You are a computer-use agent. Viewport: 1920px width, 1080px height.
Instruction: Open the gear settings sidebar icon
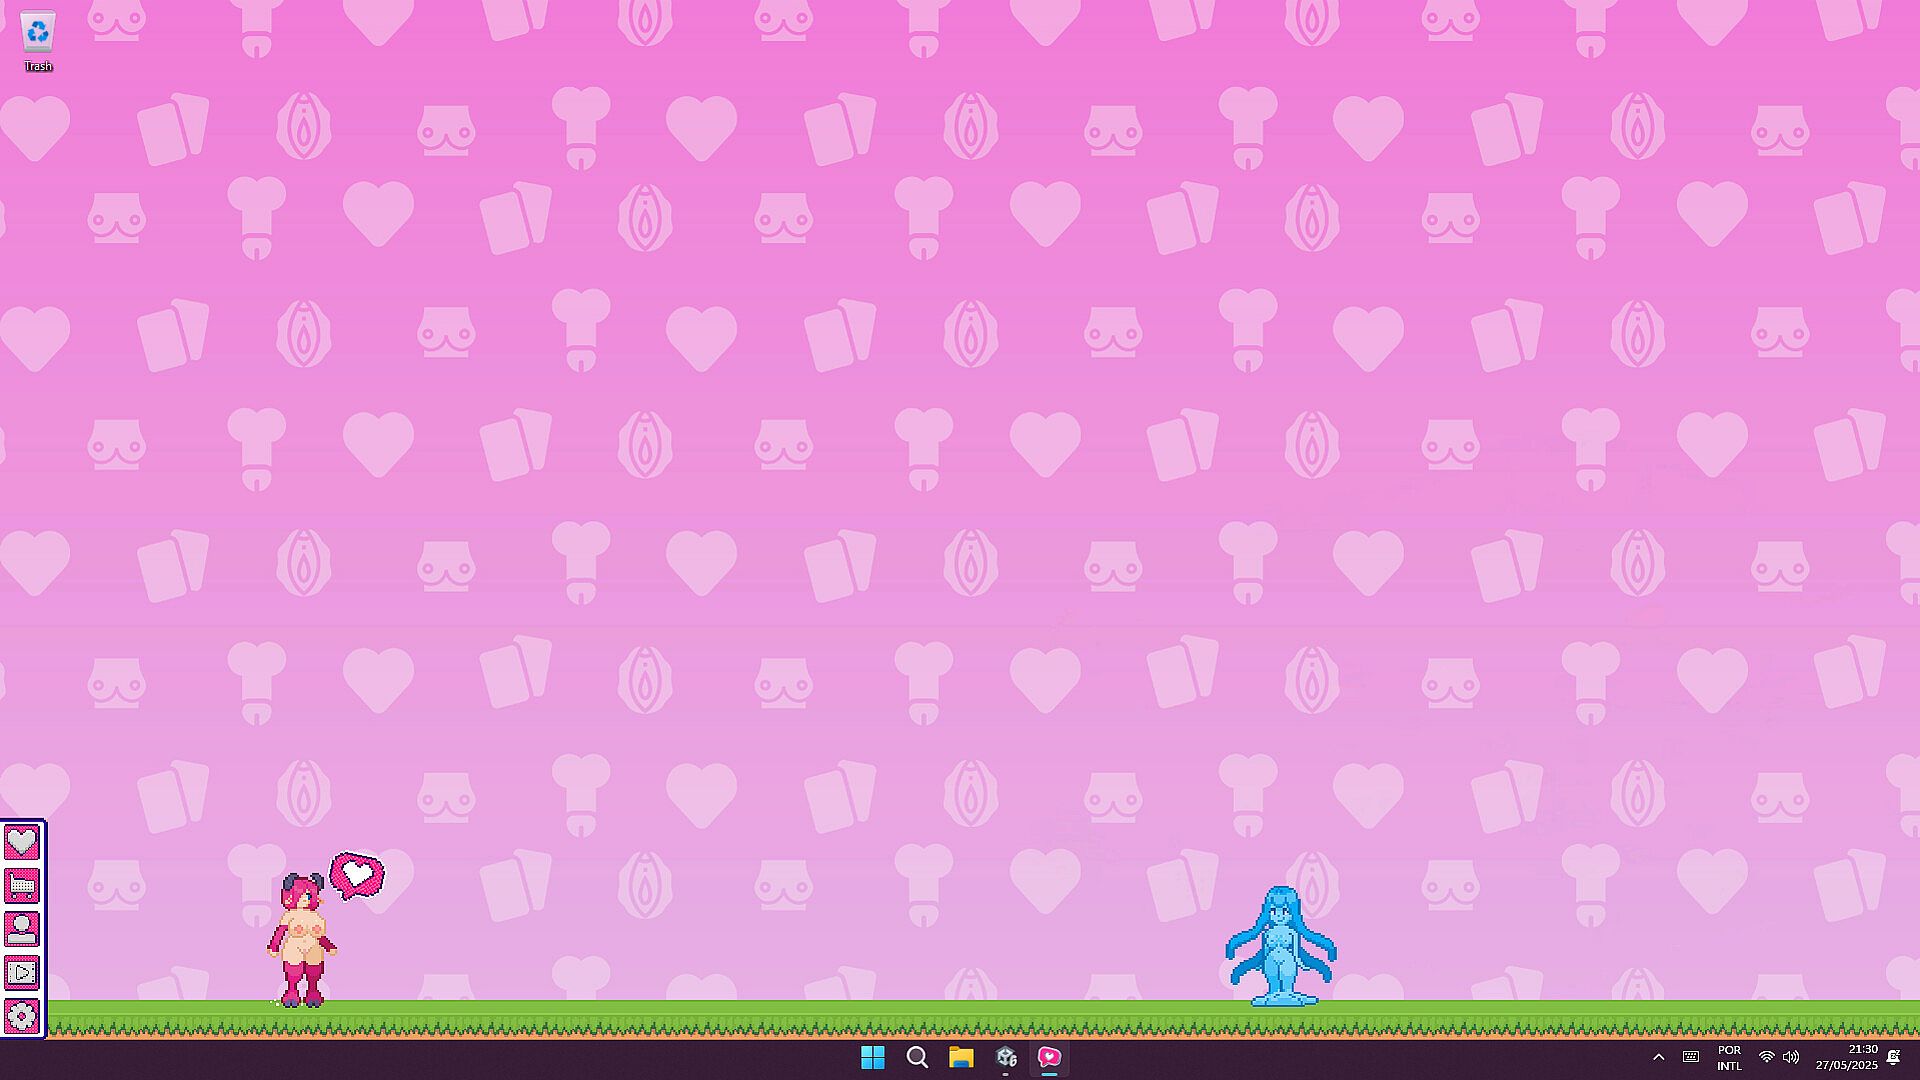click(22, 1016)
